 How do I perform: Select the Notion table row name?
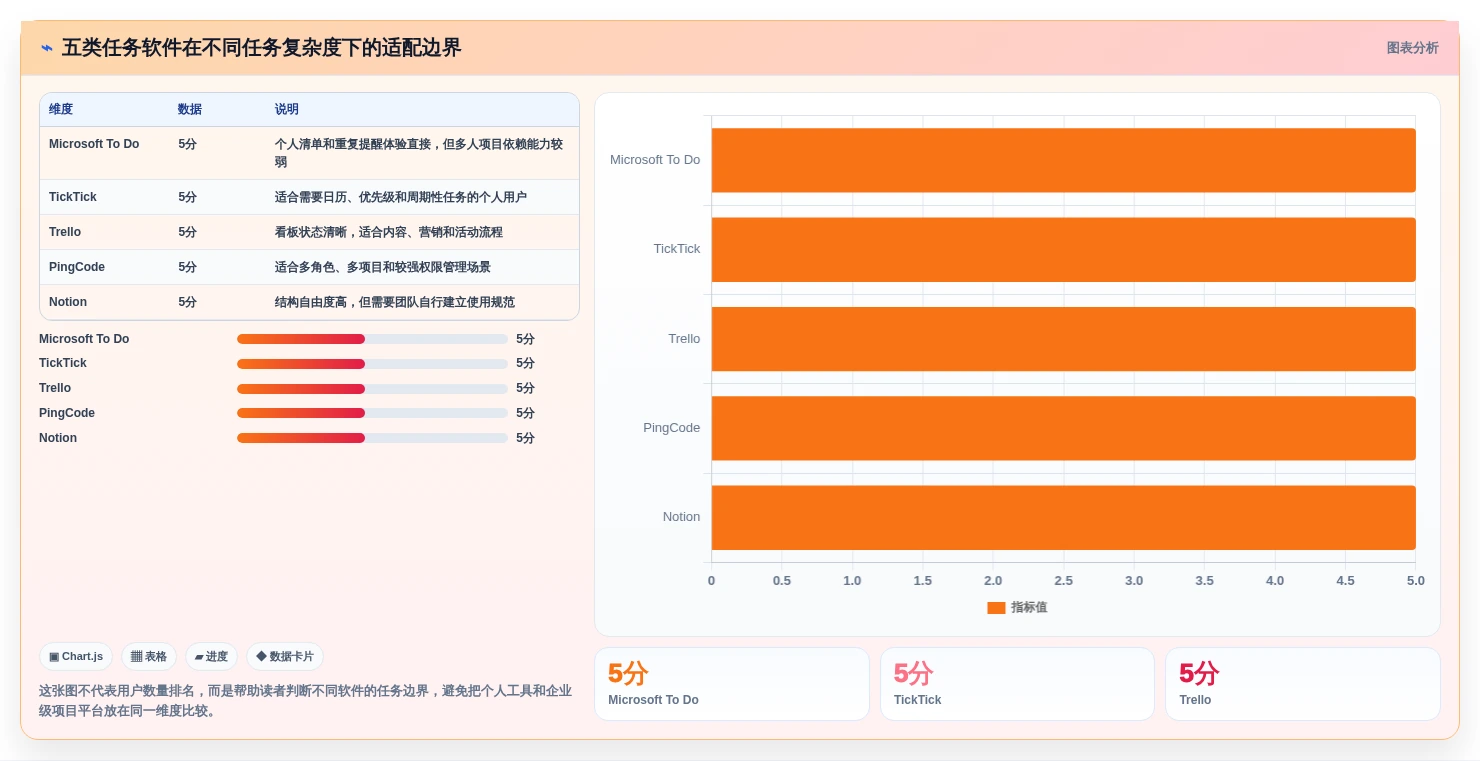point(68,302)
